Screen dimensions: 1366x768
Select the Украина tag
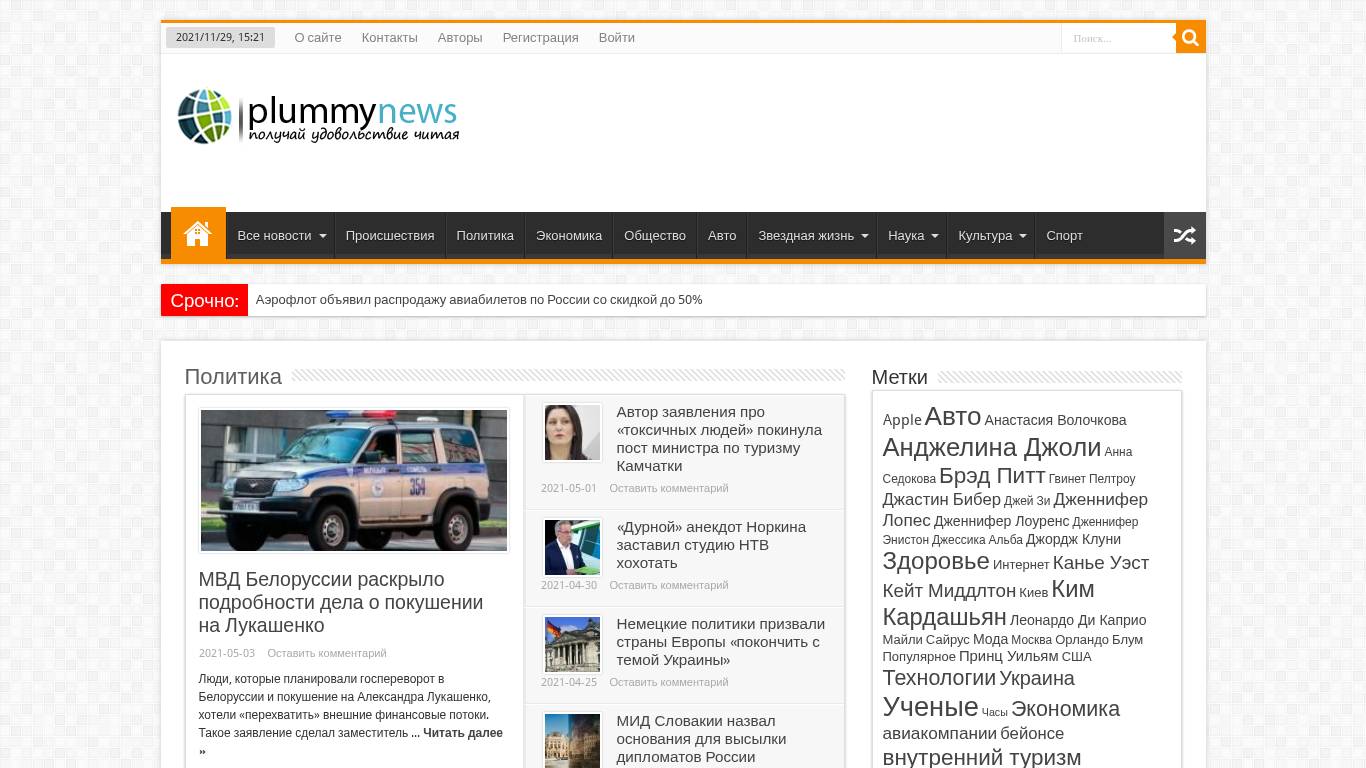pyautogui.click(x=1037, y=678)
